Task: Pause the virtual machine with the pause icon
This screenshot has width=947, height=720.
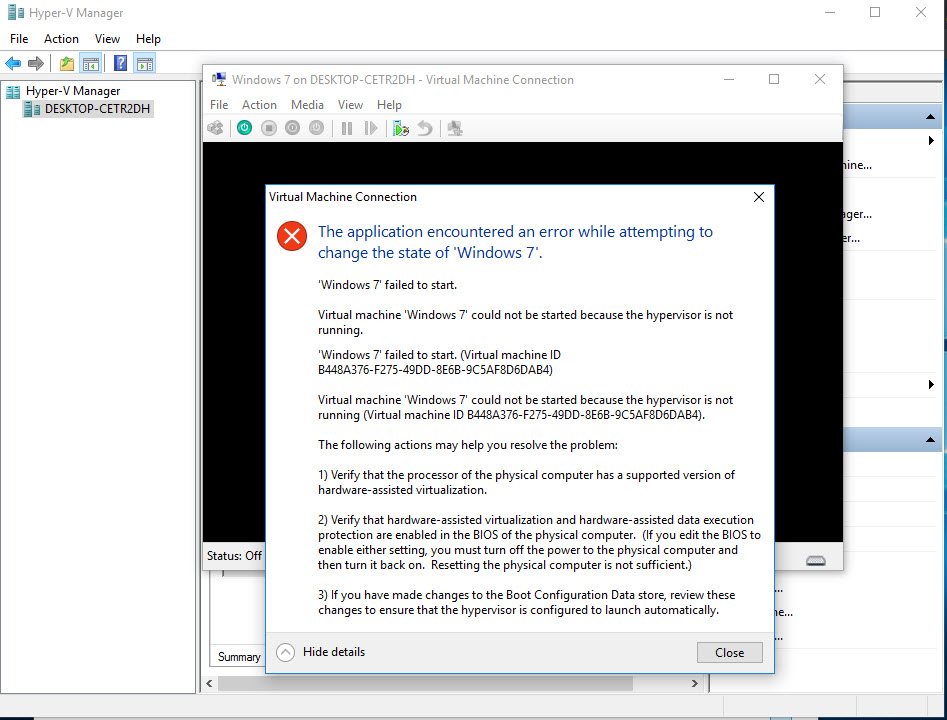Action: [347, 128]
